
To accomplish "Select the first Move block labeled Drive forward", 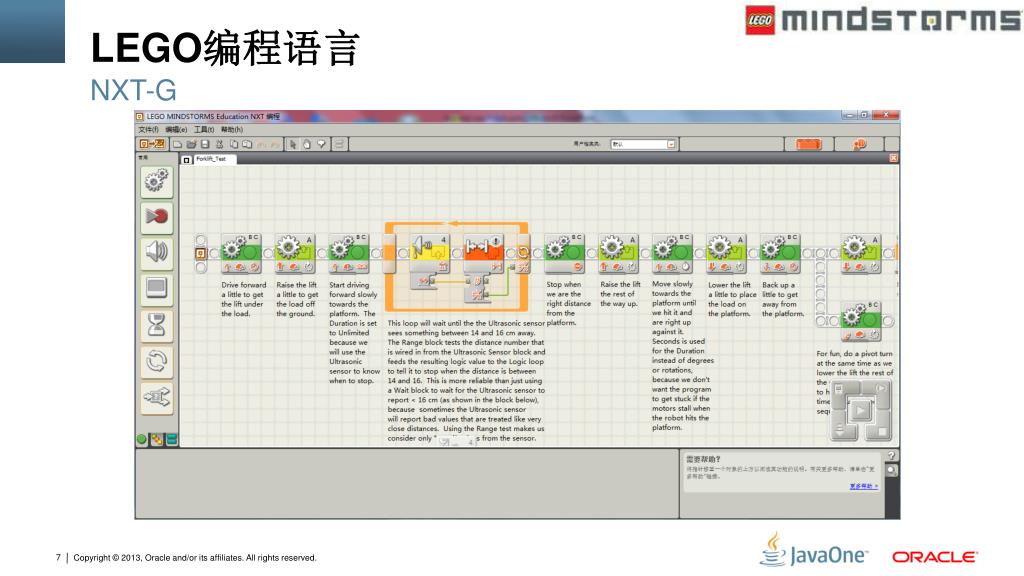I will tap(241, 253).
